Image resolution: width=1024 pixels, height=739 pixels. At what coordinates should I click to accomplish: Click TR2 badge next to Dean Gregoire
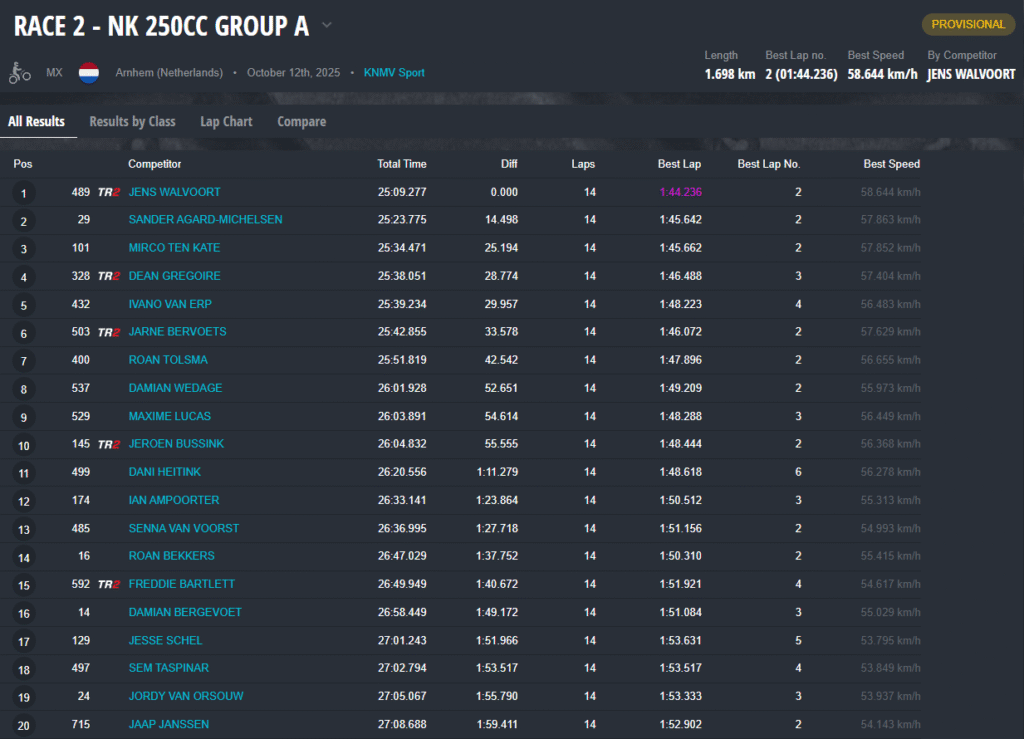click(x=109, y=276)
